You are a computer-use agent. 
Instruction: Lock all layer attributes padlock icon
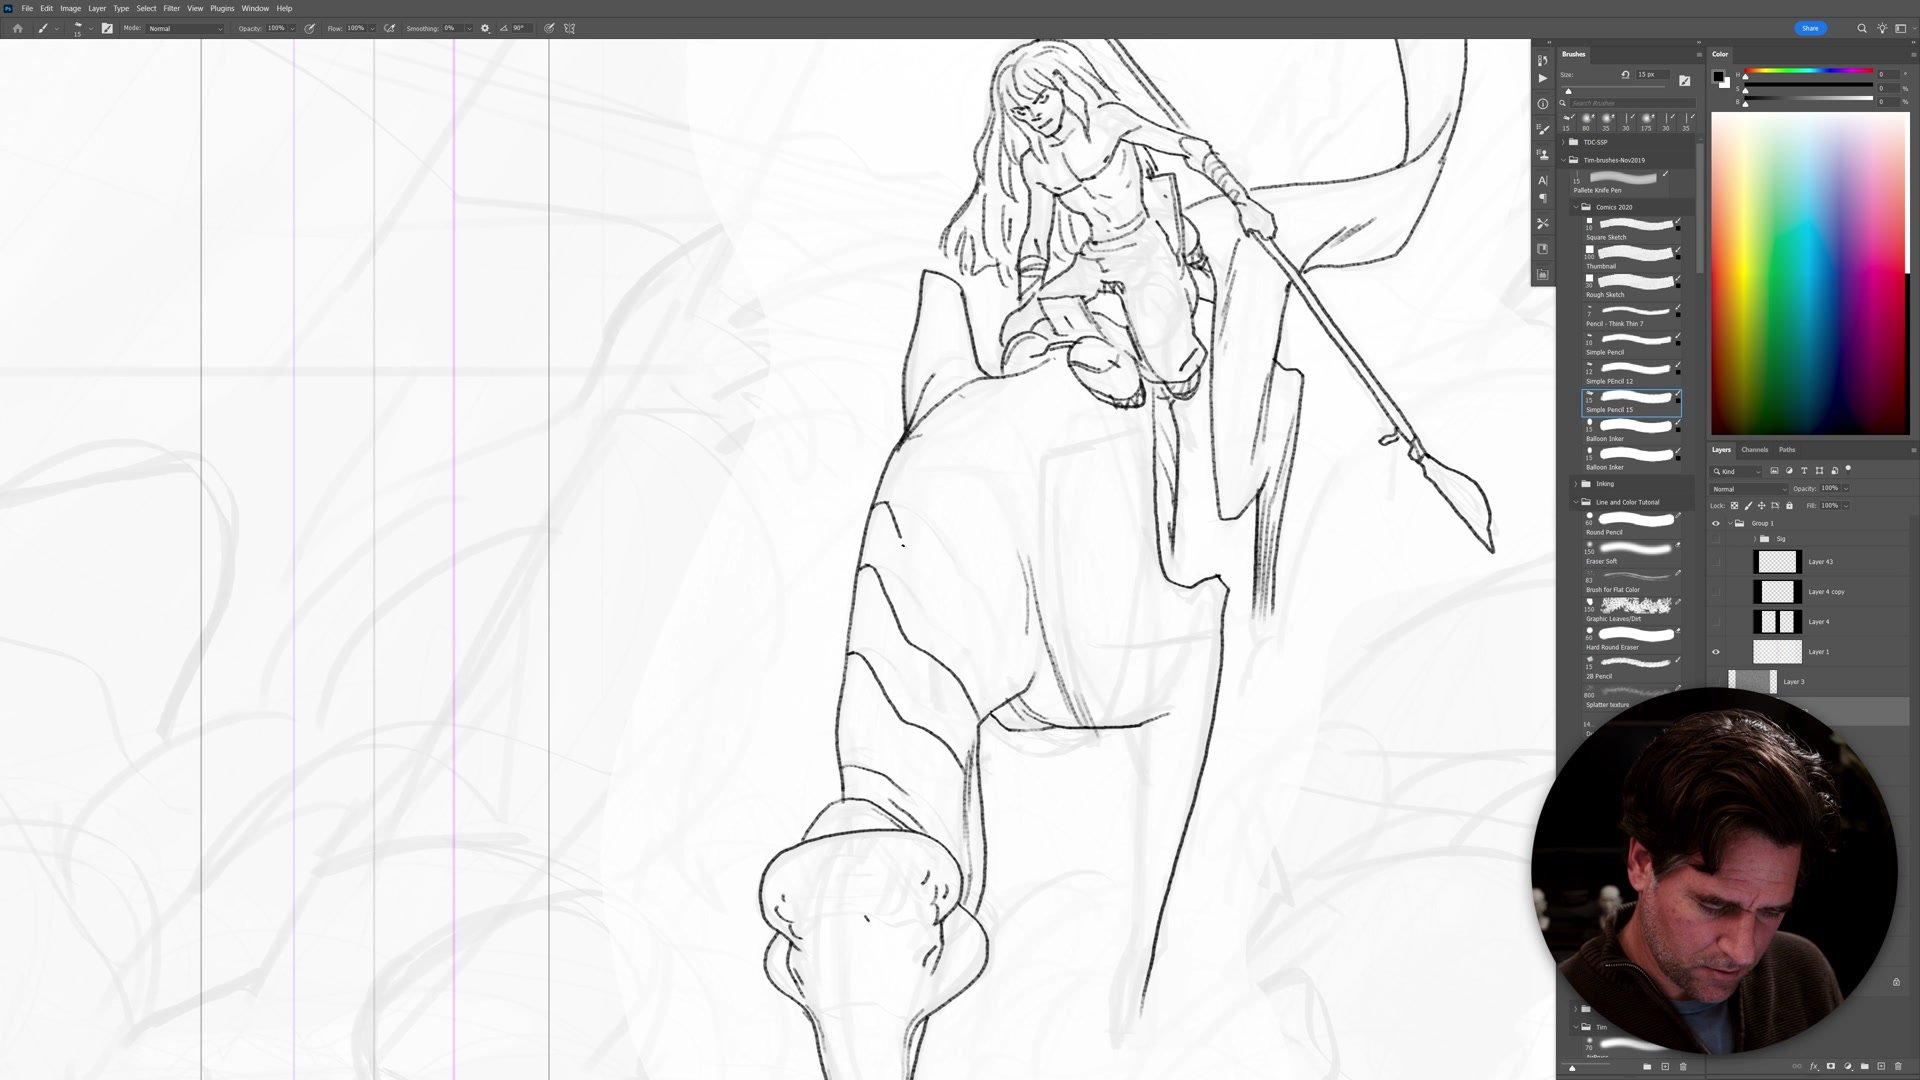click(x=1789, y=506)
